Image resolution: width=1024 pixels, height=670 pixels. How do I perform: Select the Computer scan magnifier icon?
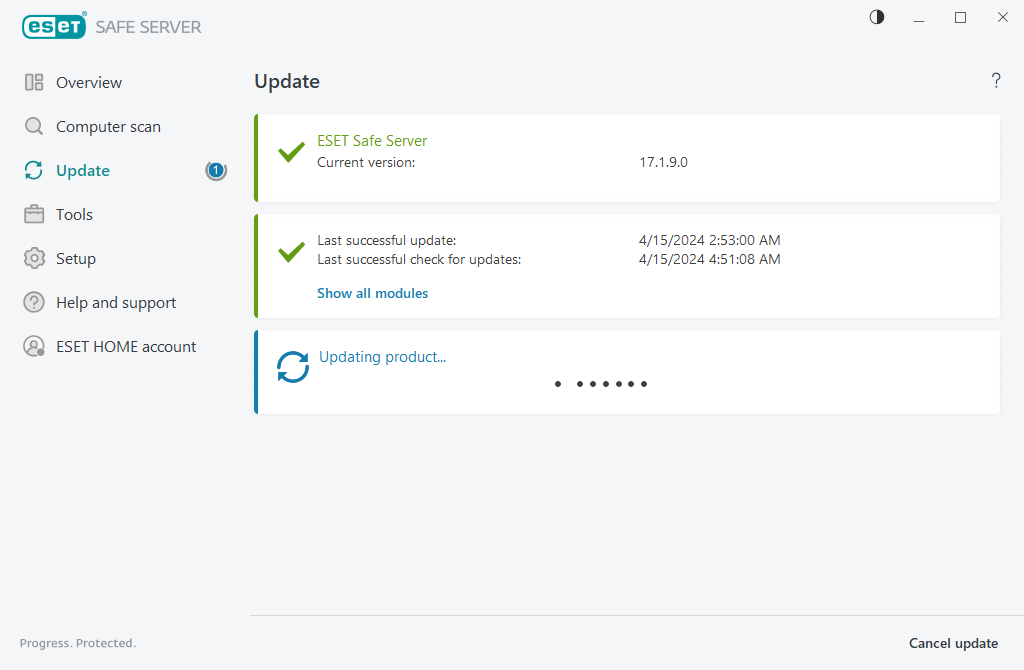click(31, 126)
